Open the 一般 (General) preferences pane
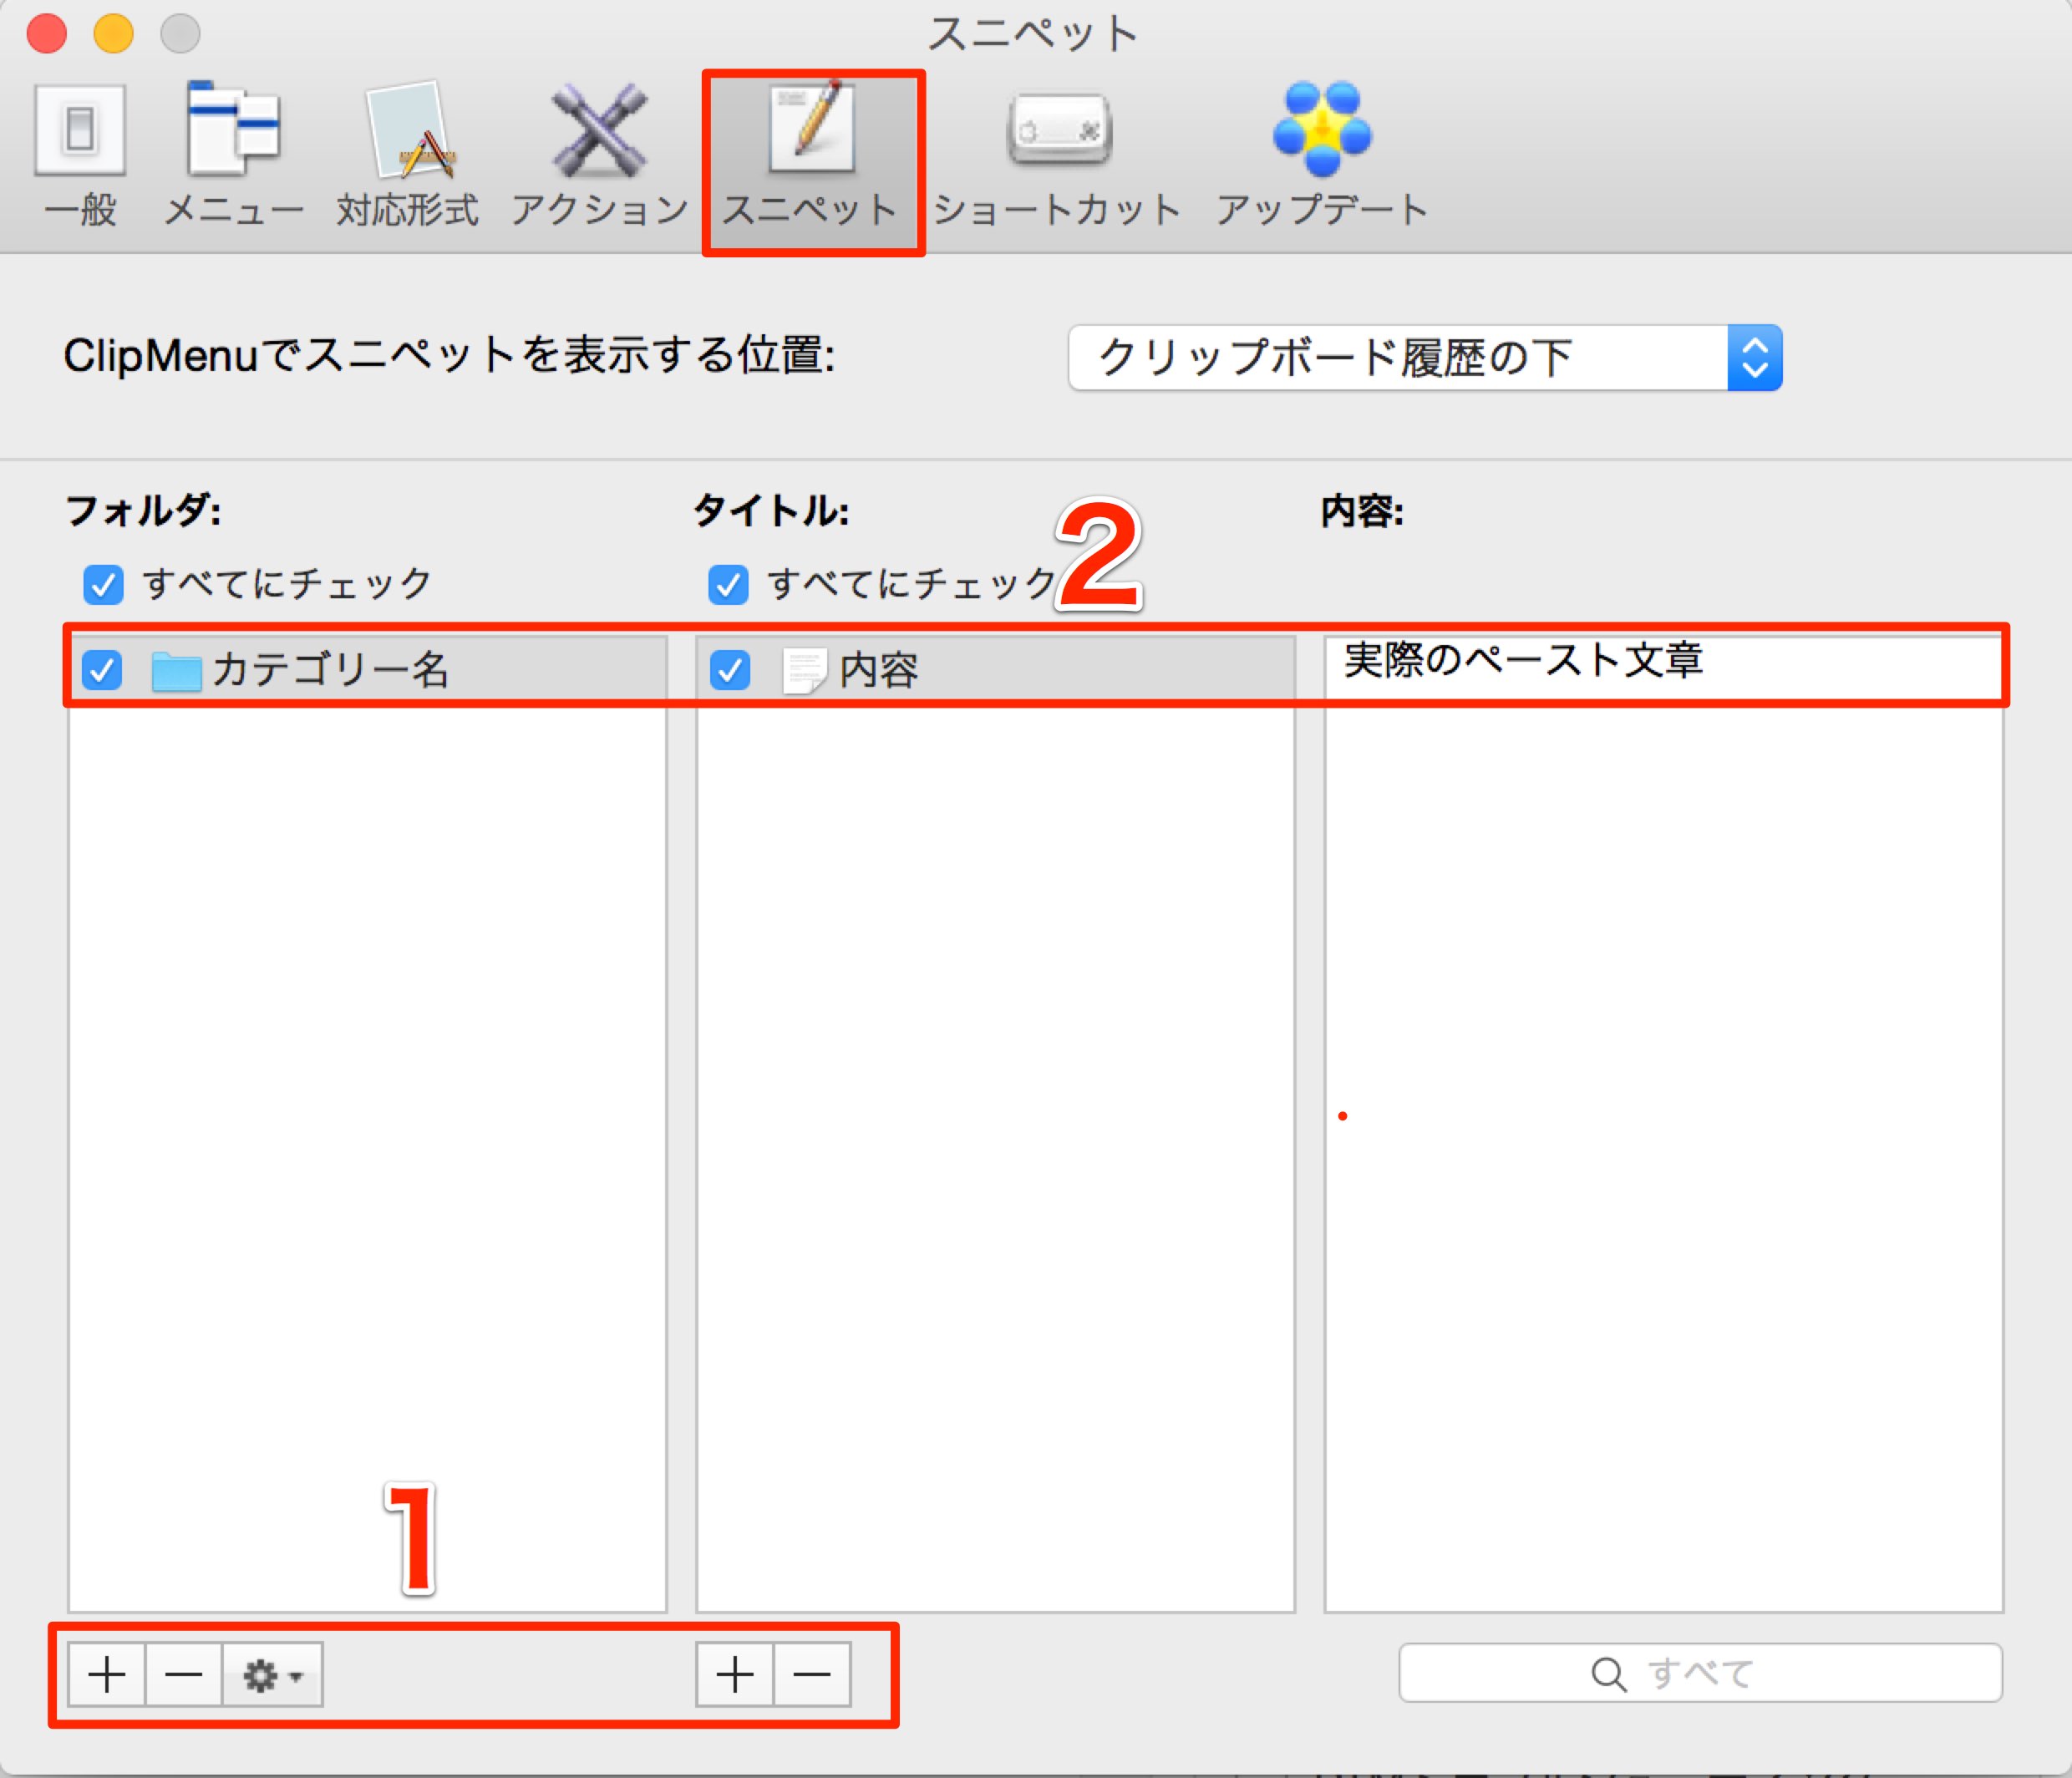 [x=80, y=155]
